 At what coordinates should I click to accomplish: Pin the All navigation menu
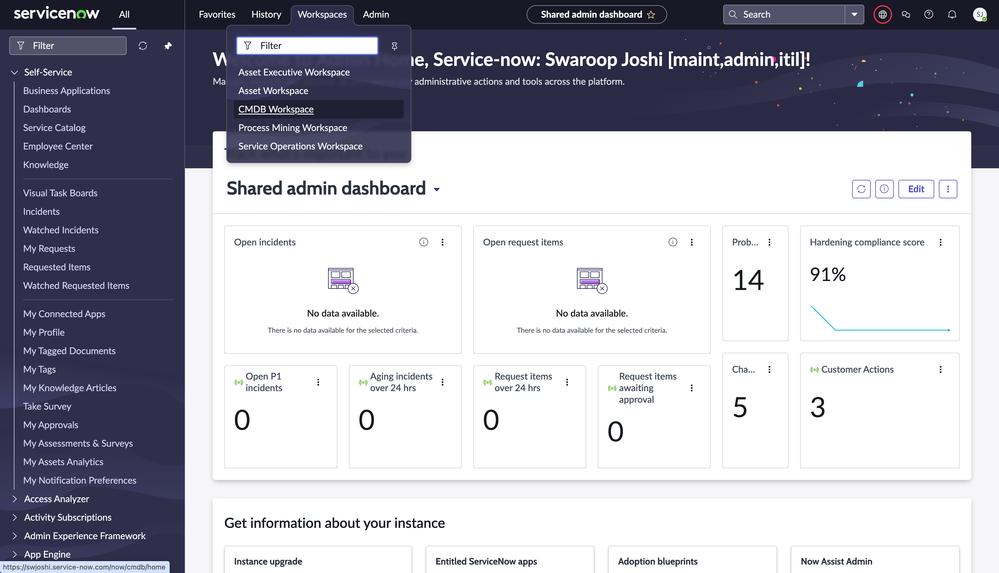[168, 46]
